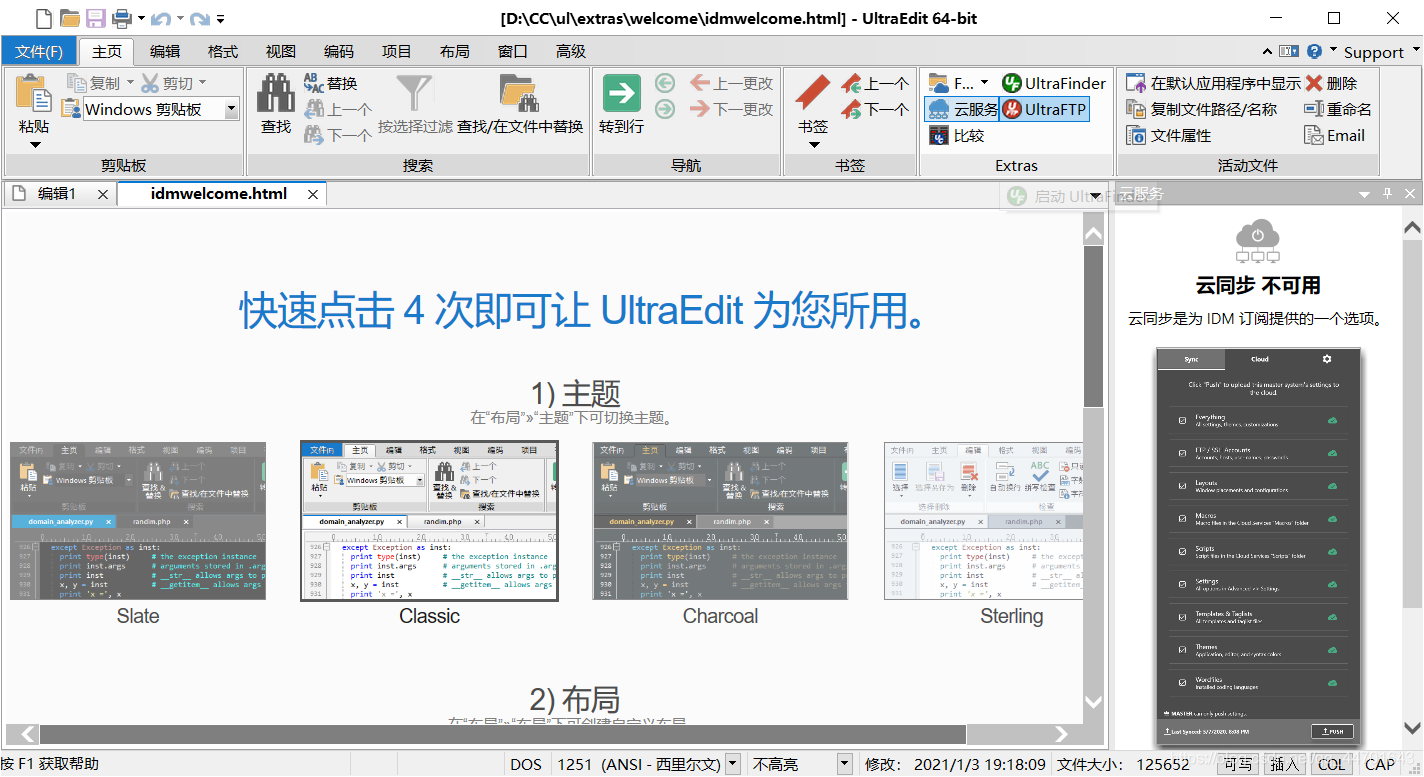Close the 云服务 side panel
Screen dimensions: 1424x777
click(x=1410, y=193)
